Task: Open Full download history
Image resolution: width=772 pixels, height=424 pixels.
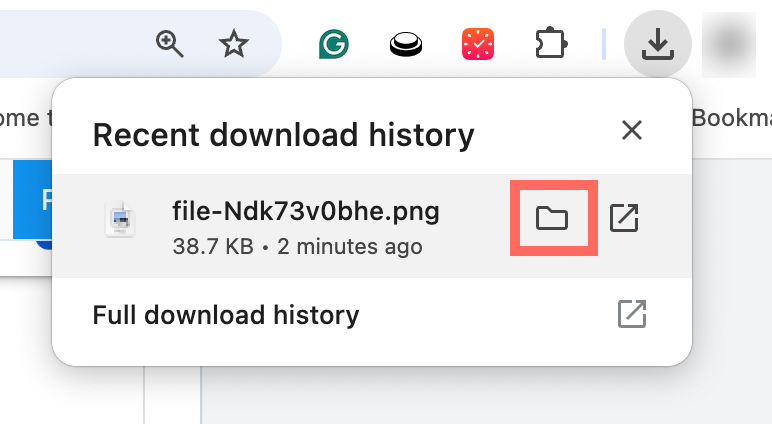Action: (226, 316)
